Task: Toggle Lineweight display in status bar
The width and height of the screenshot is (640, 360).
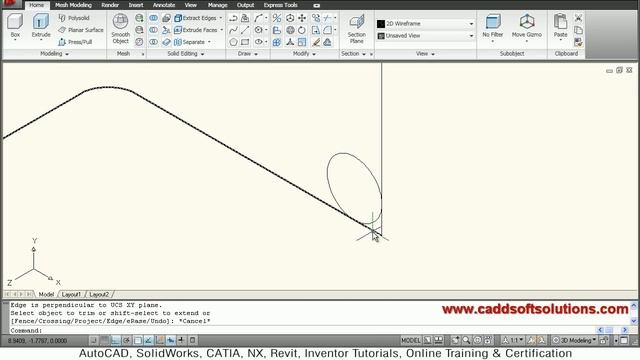Action: tap(182, 340)
